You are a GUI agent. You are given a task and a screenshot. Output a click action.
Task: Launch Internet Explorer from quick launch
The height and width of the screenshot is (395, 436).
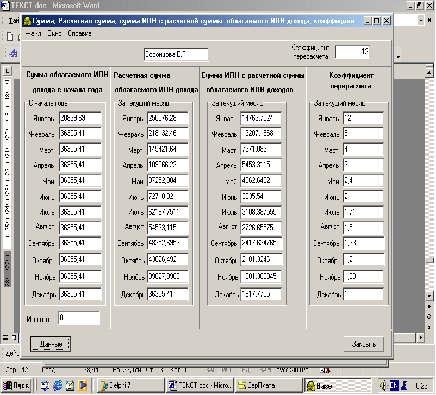(x=58, y=386)
